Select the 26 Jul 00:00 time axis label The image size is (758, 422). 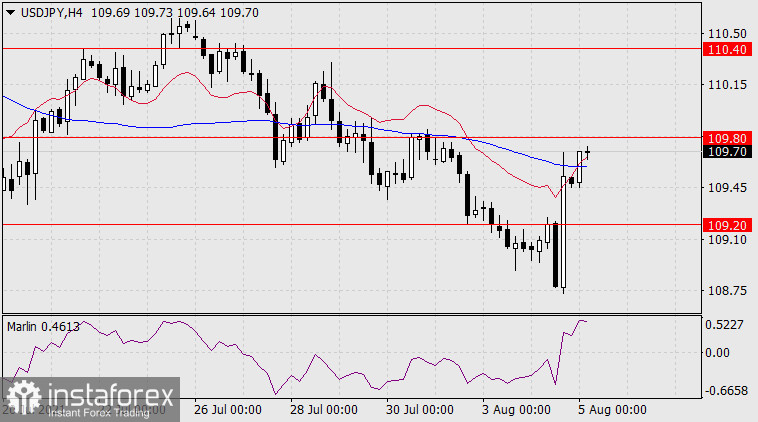coord(228,410)
